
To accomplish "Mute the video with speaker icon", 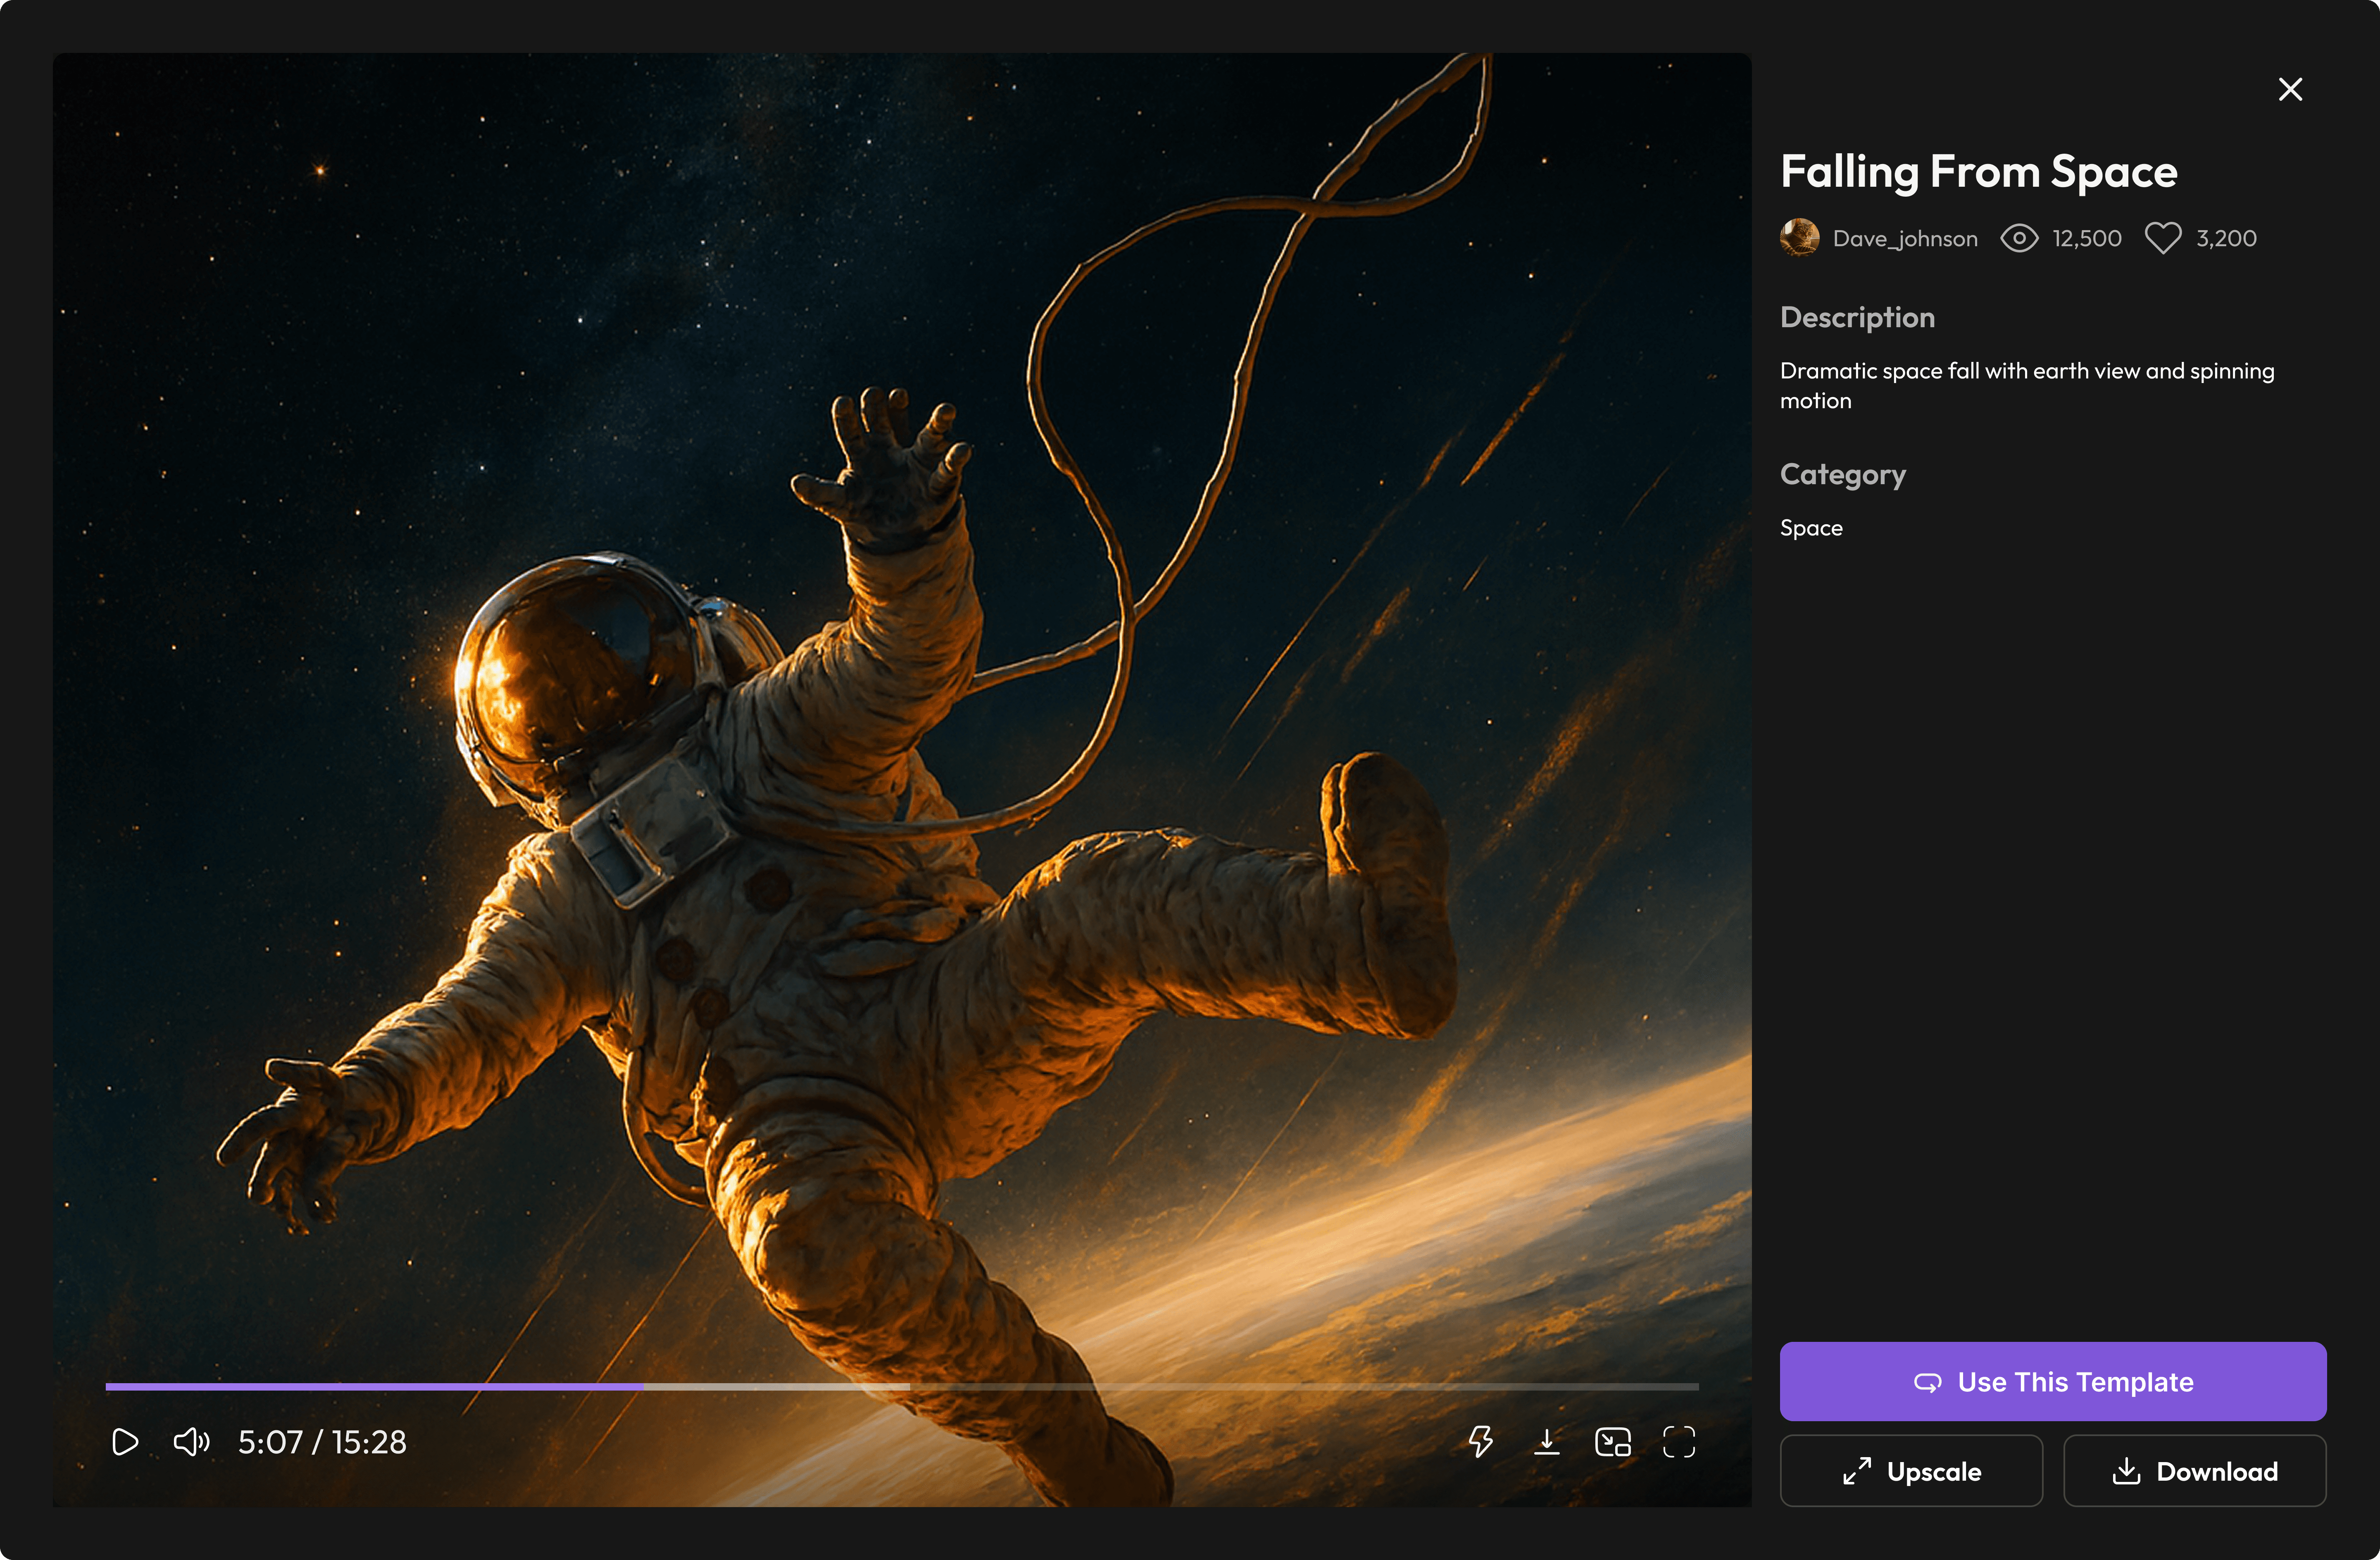I will pos(191,1442).
